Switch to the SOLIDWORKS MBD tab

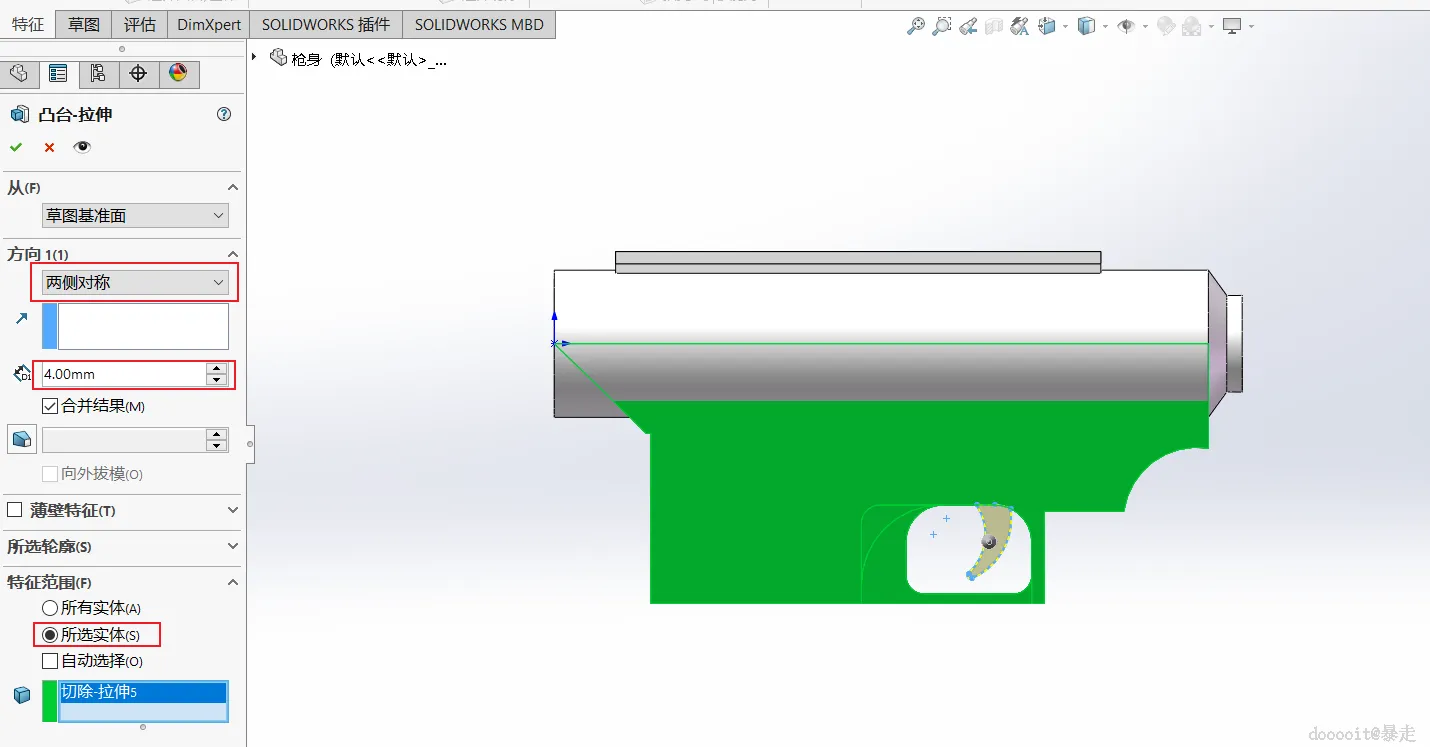(x=479, y=25)
